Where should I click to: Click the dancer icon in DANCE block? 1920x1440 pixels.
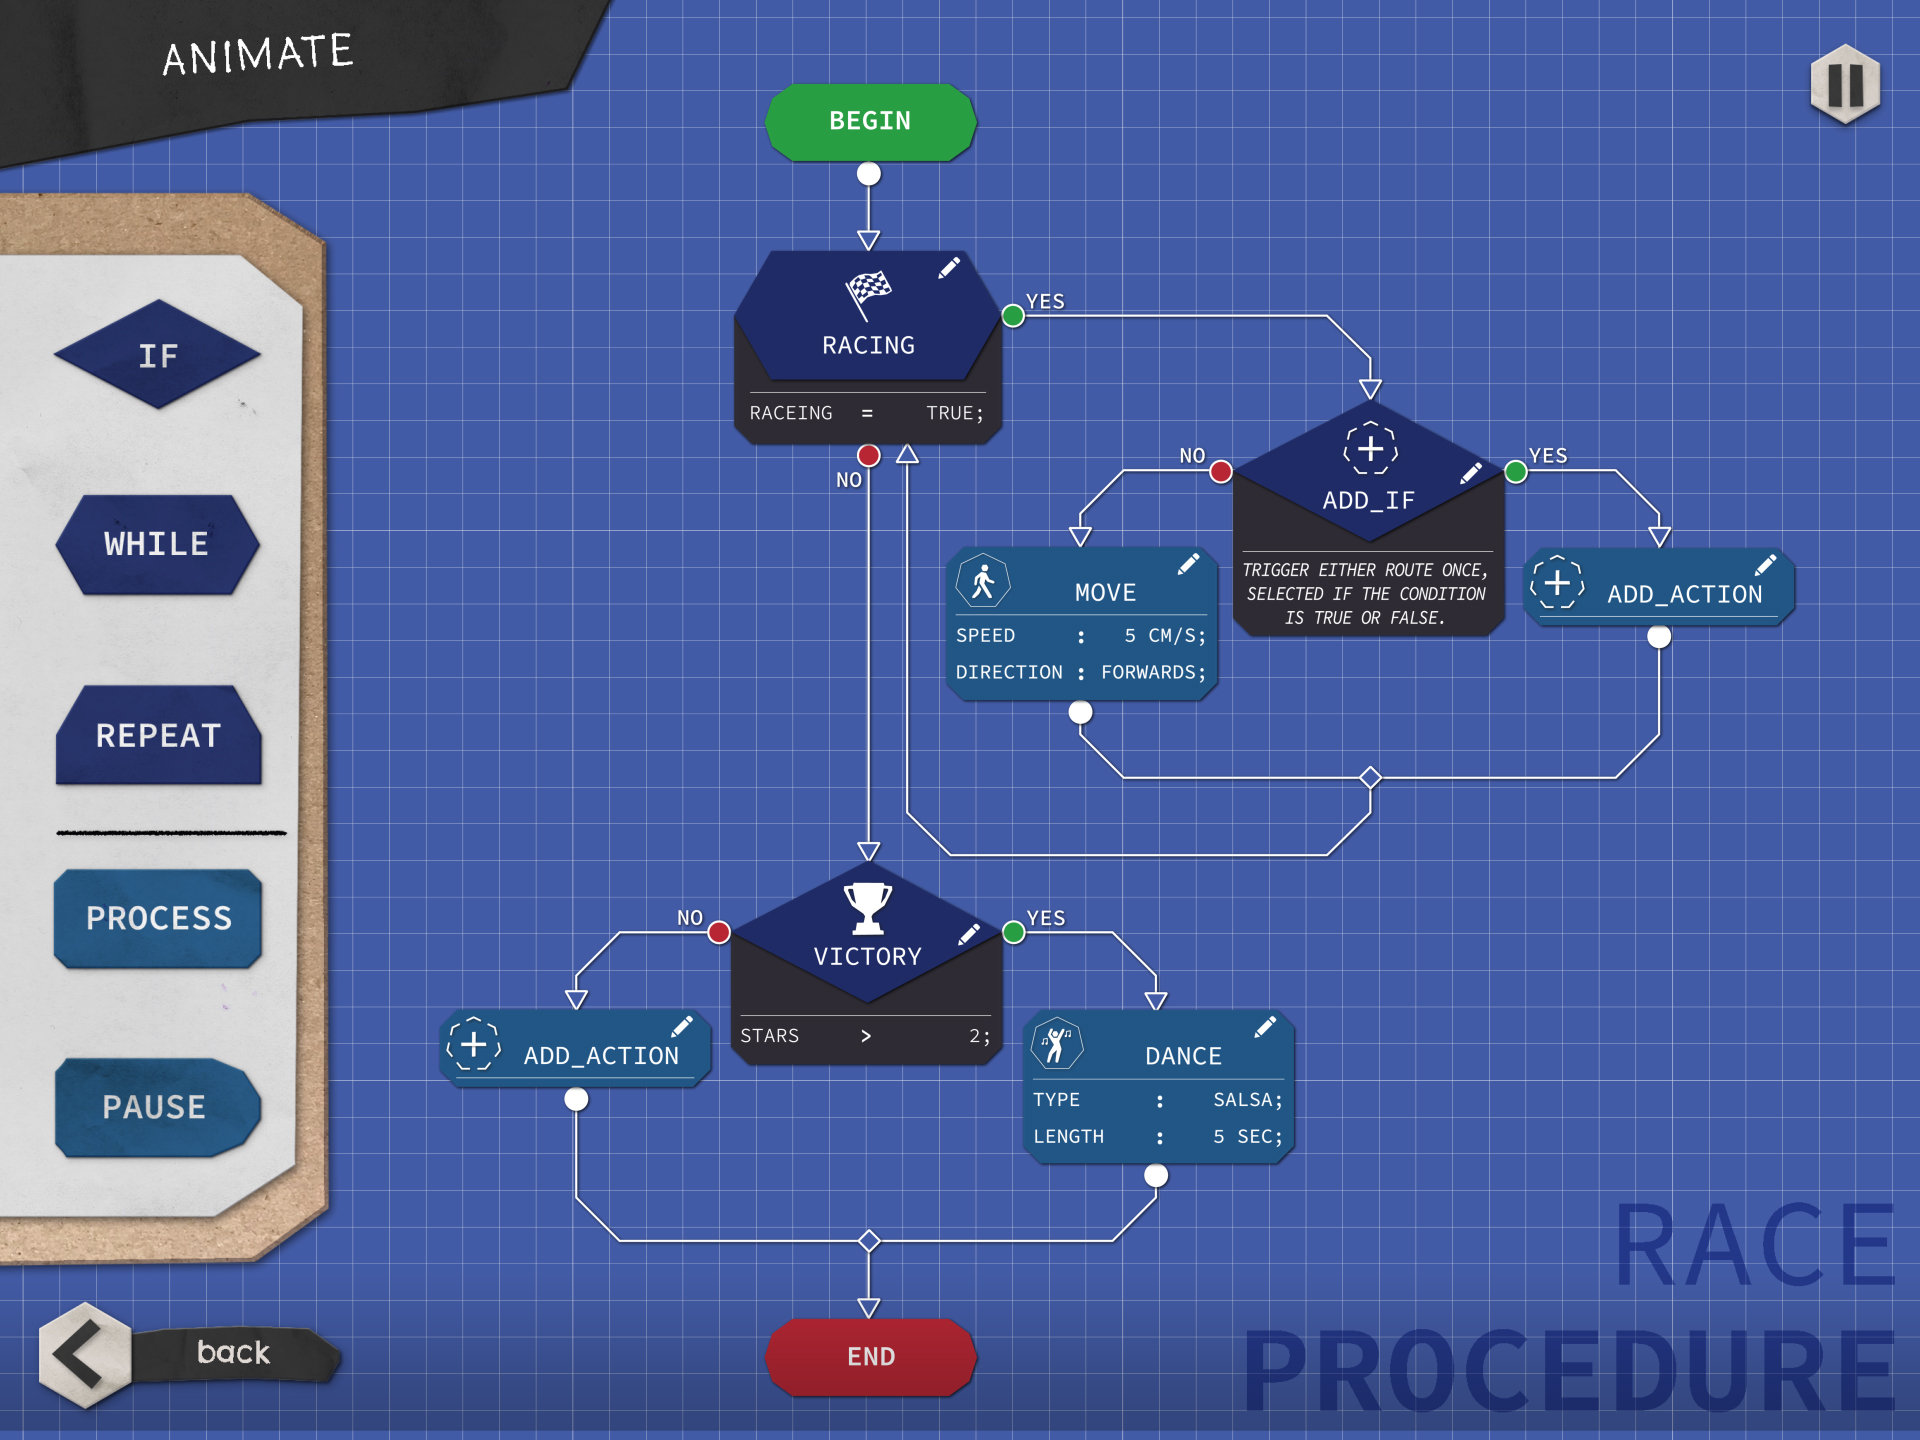(x=1057, y=1044)
